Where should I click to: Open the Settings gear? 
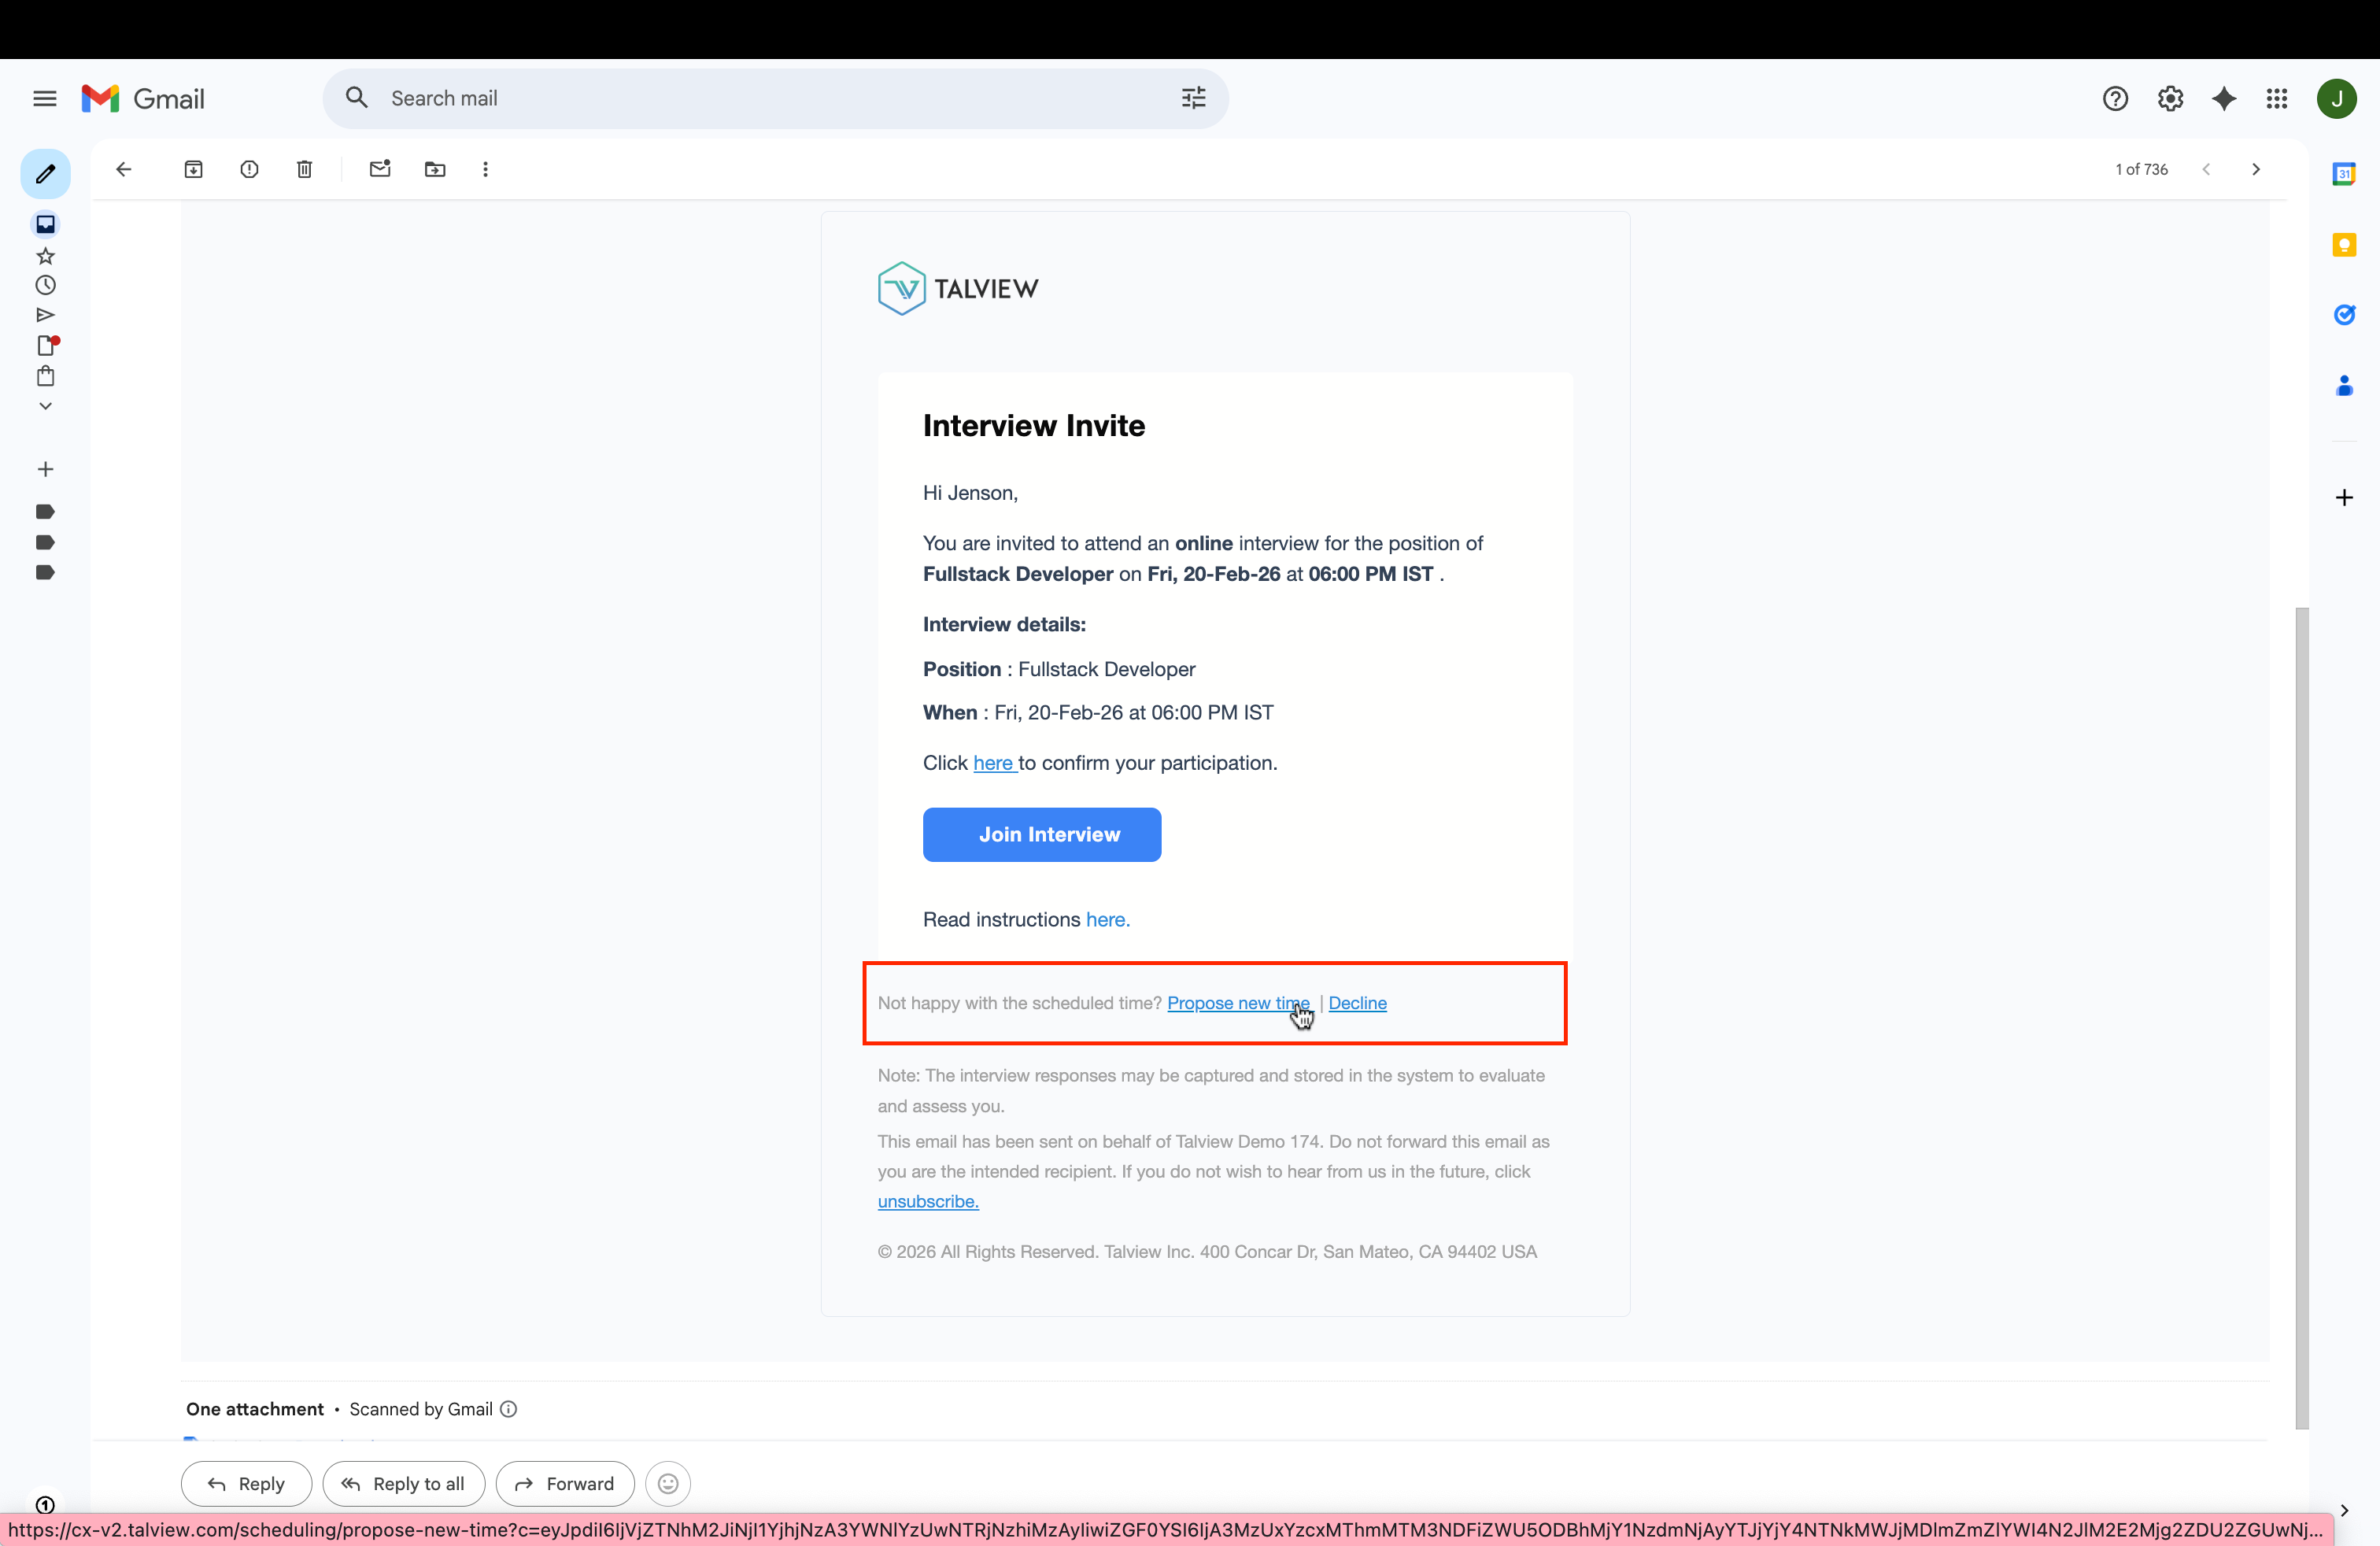point(2170,98)
